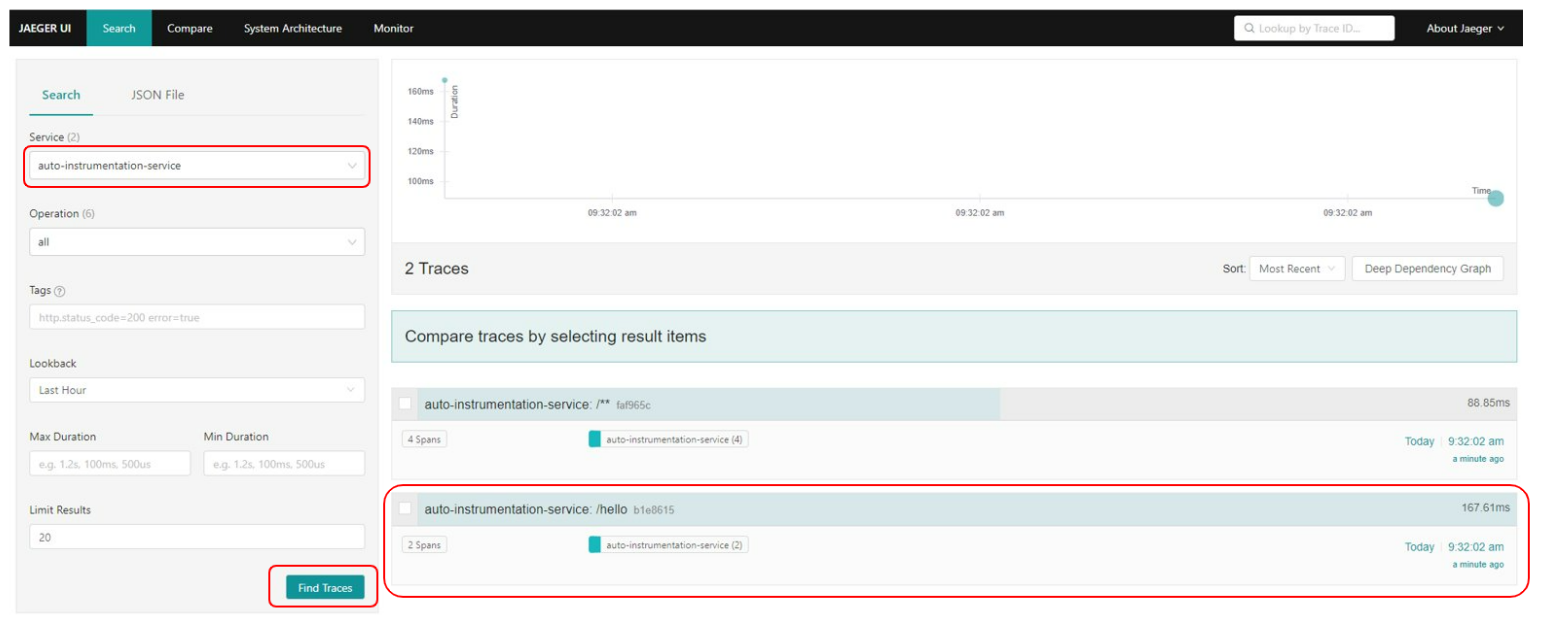Click the JAEGER UI logo

[x=45, y=28]
